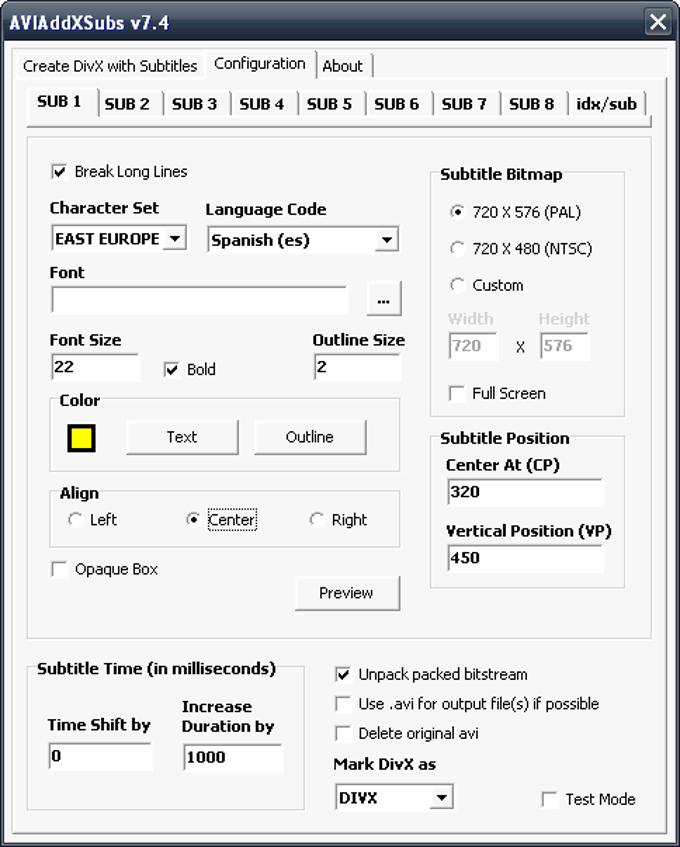Switch to Create DivX with Subtitles tab
This screenshot has width=680, height=847.
(110, 66)
